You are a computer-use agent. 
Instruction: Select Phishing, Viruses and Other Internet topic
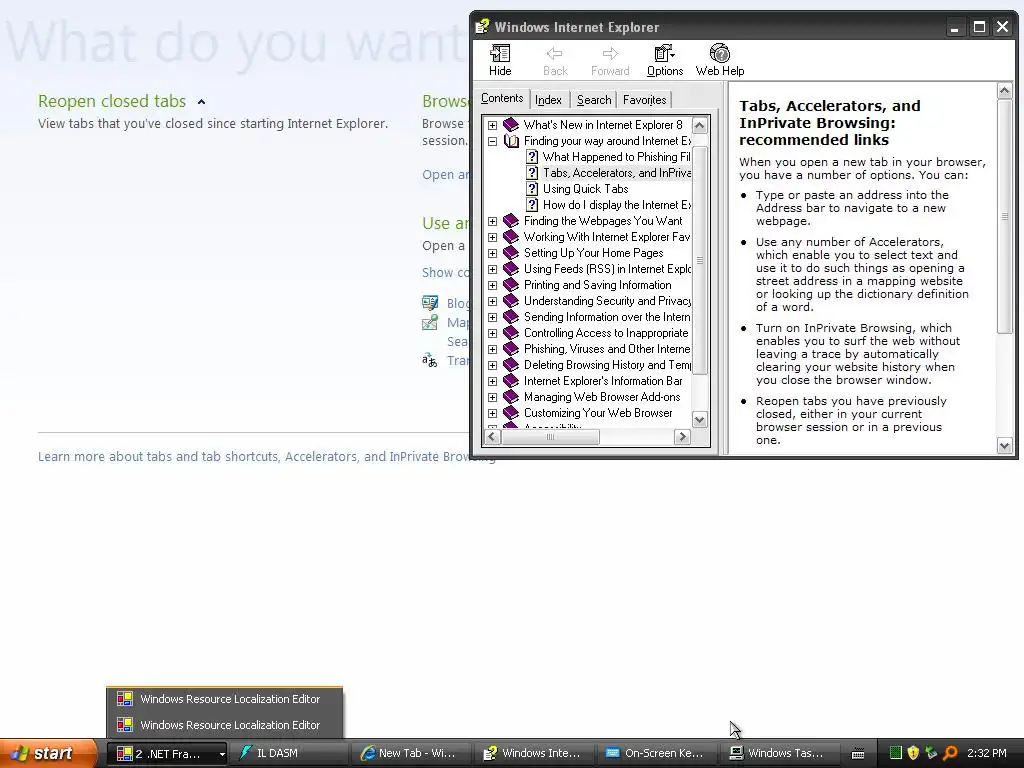607,349
